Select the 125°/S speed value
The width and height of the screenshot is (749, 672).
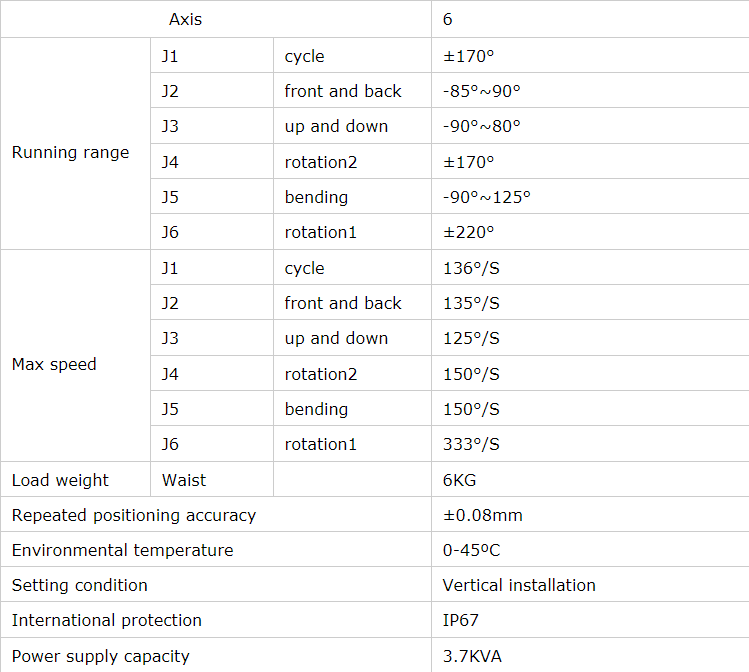point(471,338)
